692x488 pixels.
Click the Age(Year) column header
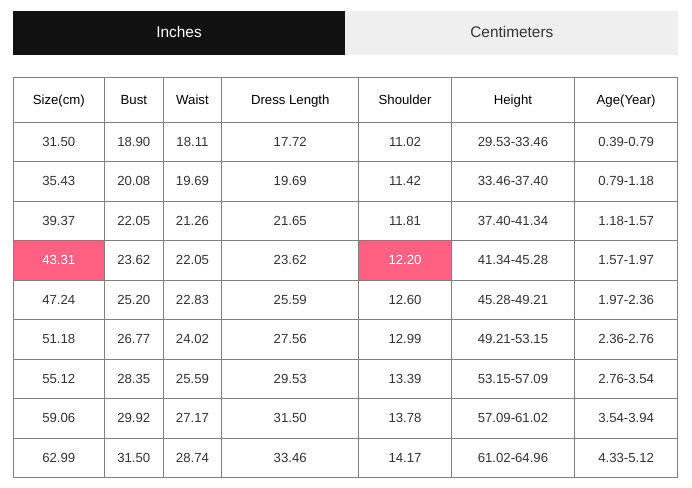click(x=626, y=100)
